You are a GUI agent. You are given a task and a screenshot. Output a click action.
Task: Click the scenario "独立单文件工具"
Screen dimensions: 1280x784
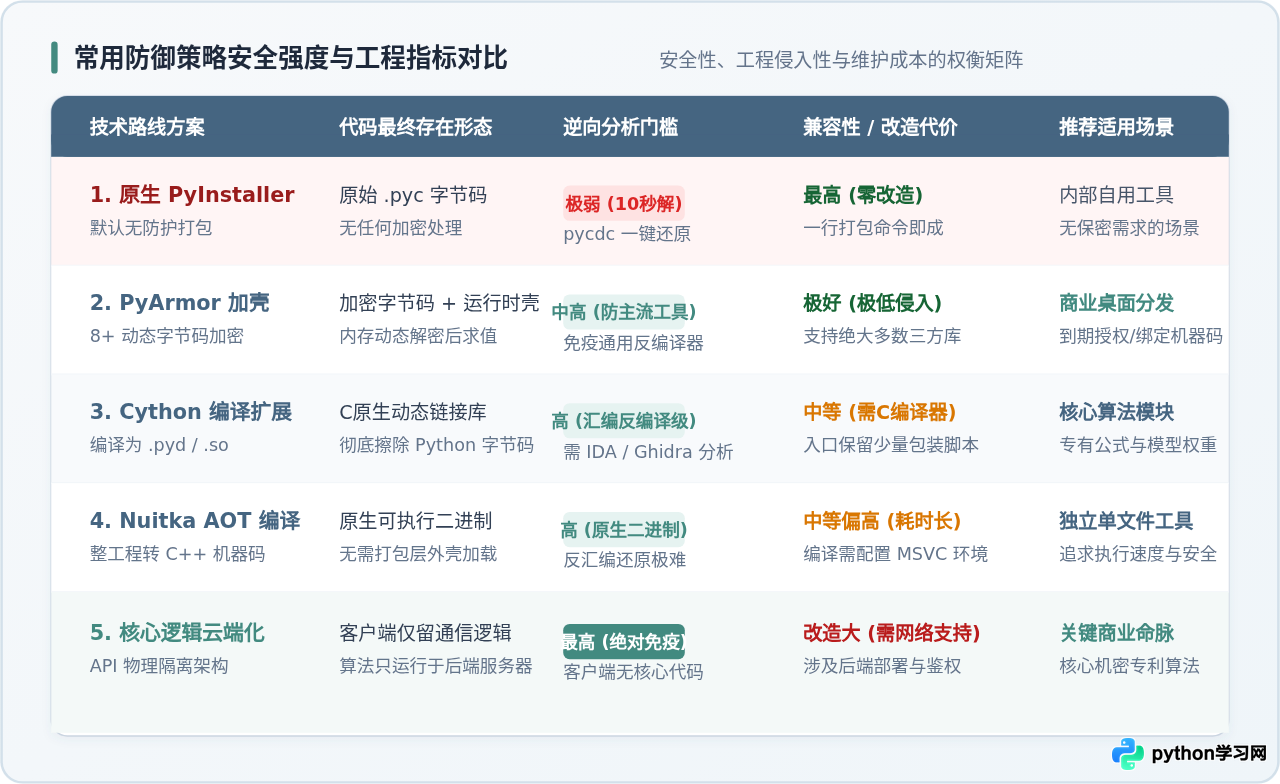click(1126, 521)
